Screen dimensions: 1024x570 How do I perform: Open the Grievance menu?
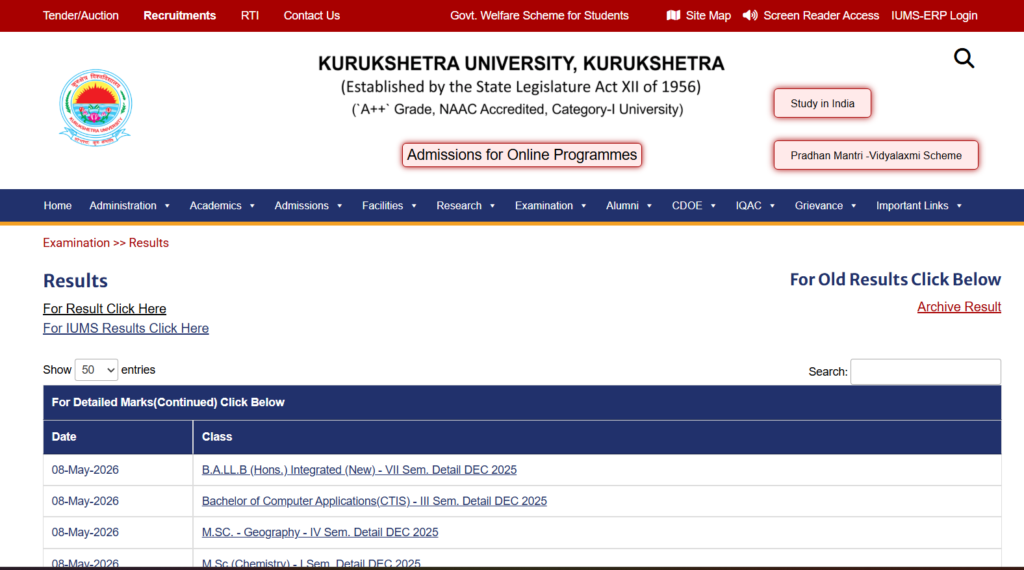825,206
